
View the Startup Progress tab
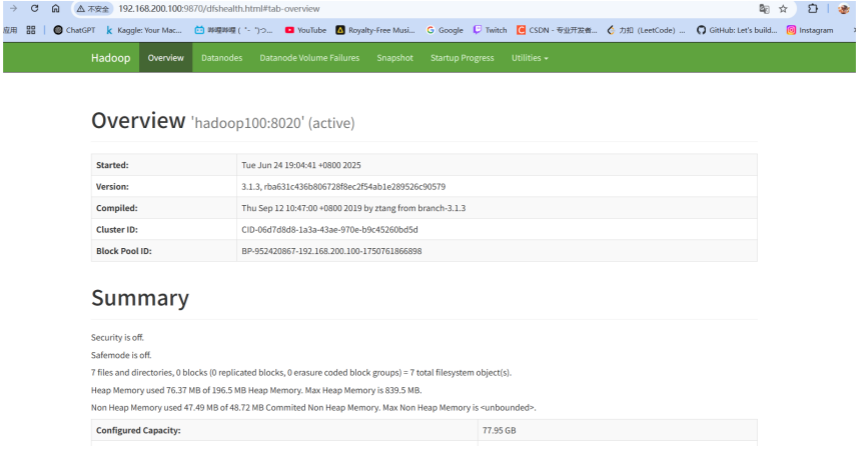point(462,58)
